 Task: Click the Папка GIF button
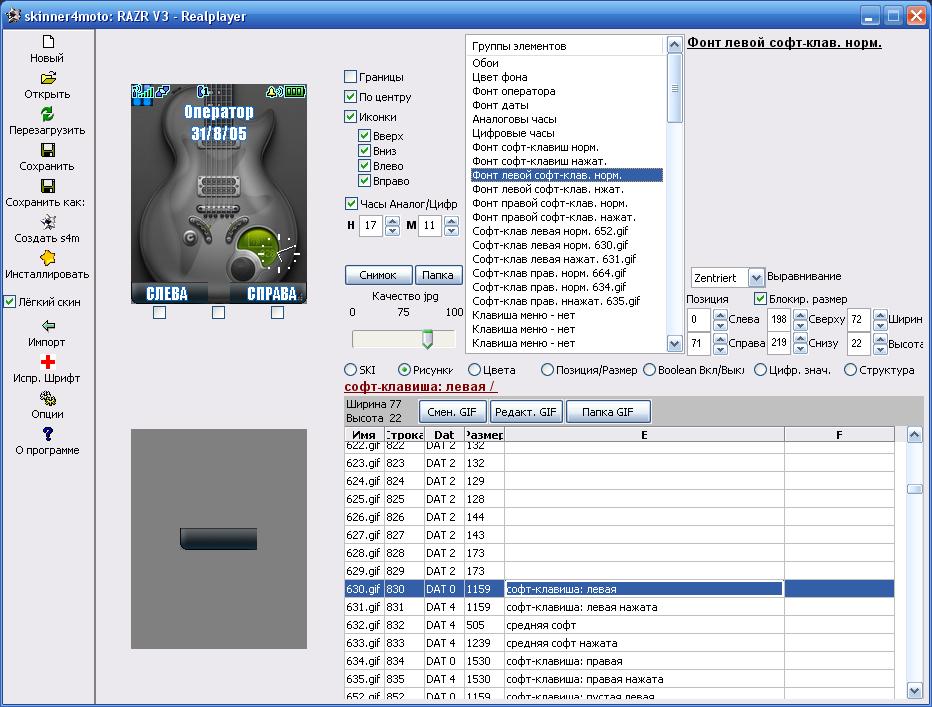[608, 411]
